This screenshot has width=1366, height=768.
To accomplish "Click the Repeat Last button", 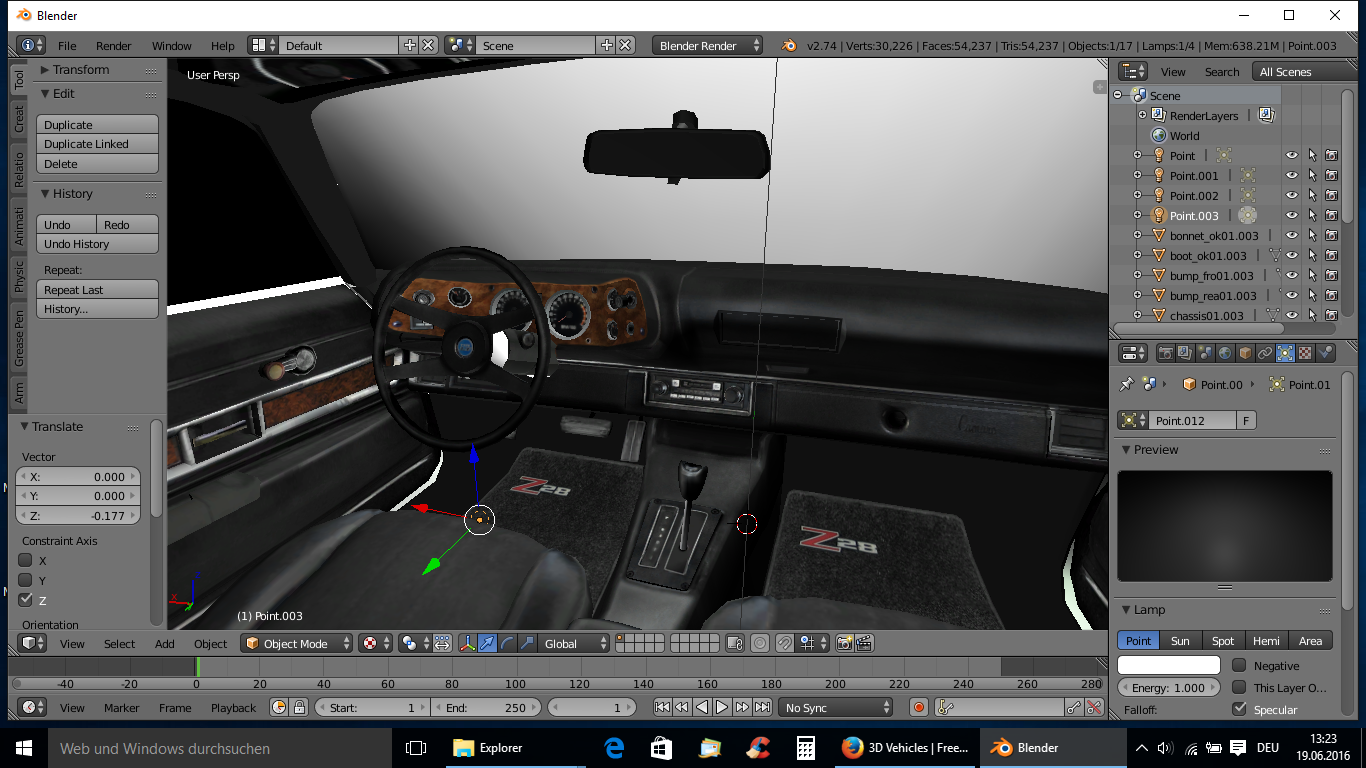I will pos(98,290).
